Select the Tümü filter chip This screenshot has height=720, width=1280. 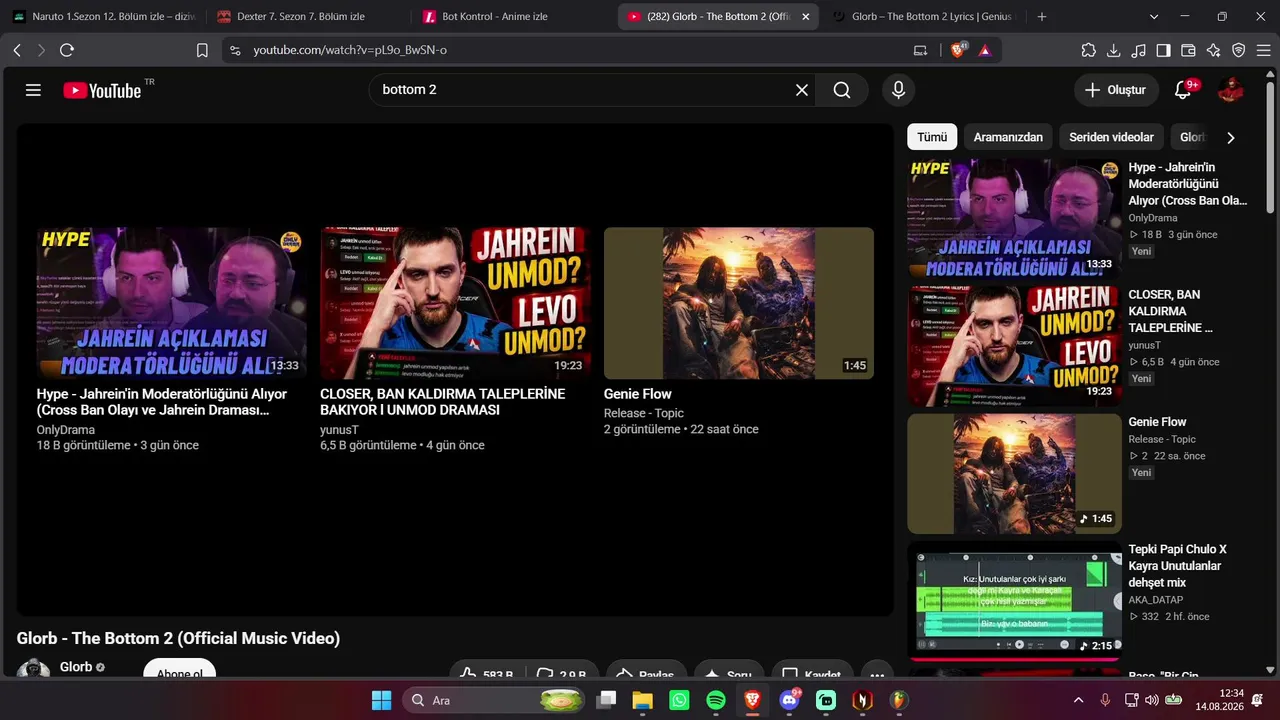point(932,137)
